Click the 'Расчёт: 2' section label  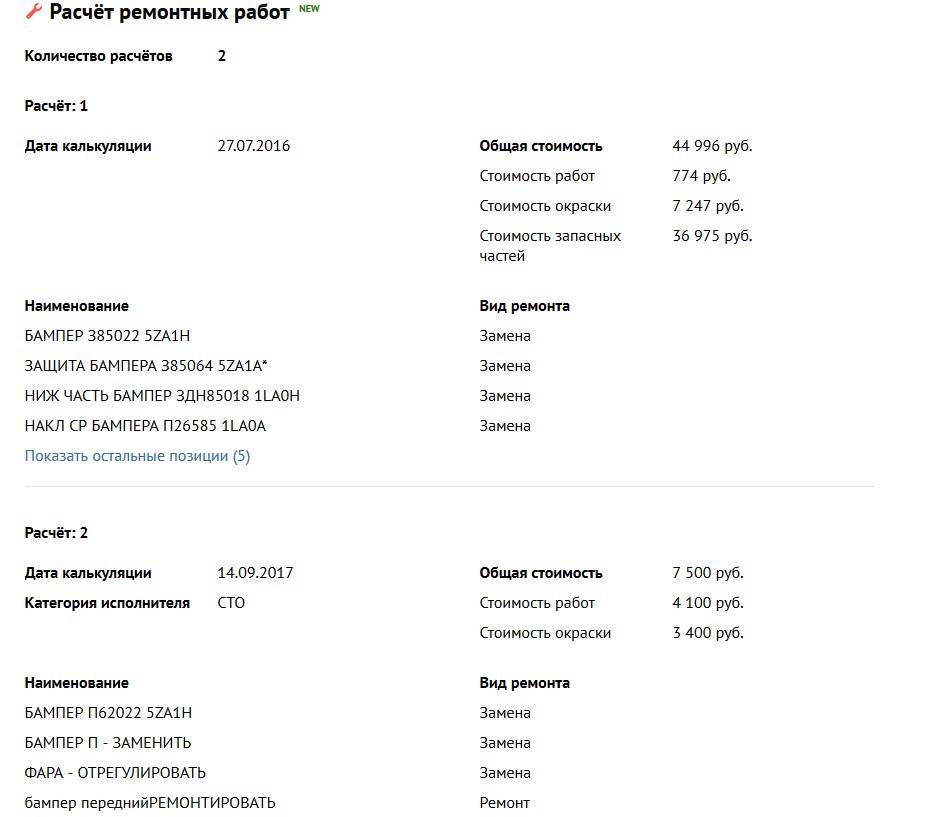(56, 533)
